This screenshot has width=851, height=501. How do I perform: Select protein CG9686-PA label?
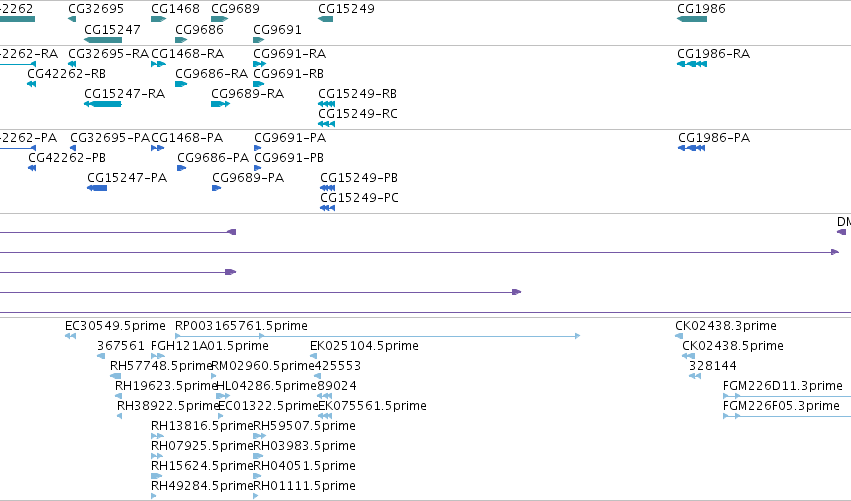[213, 158]
